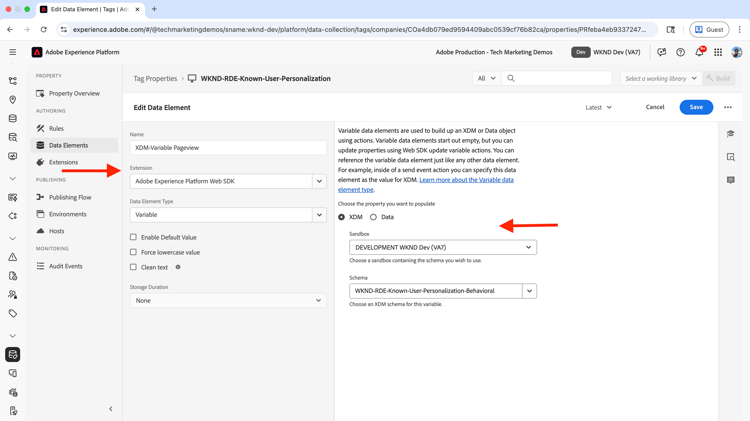The height and width of the screenshot is (421, 750).
Task: Open the All search filter dropdown
Action: (487, 78)
